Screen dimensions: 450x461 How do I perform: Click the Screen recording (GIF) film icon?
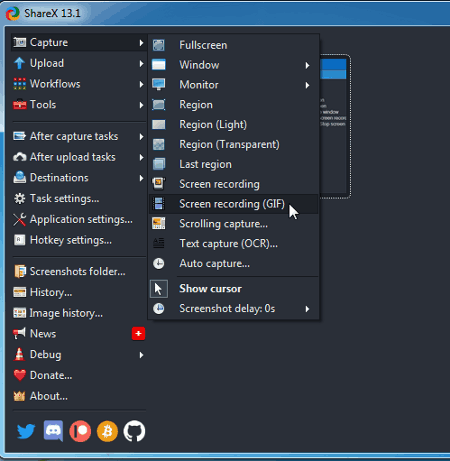(159, 203)
